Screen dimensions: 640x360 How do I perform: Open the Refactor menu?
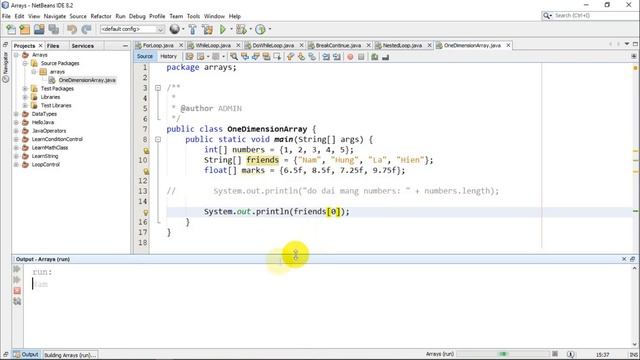(101, 16)
